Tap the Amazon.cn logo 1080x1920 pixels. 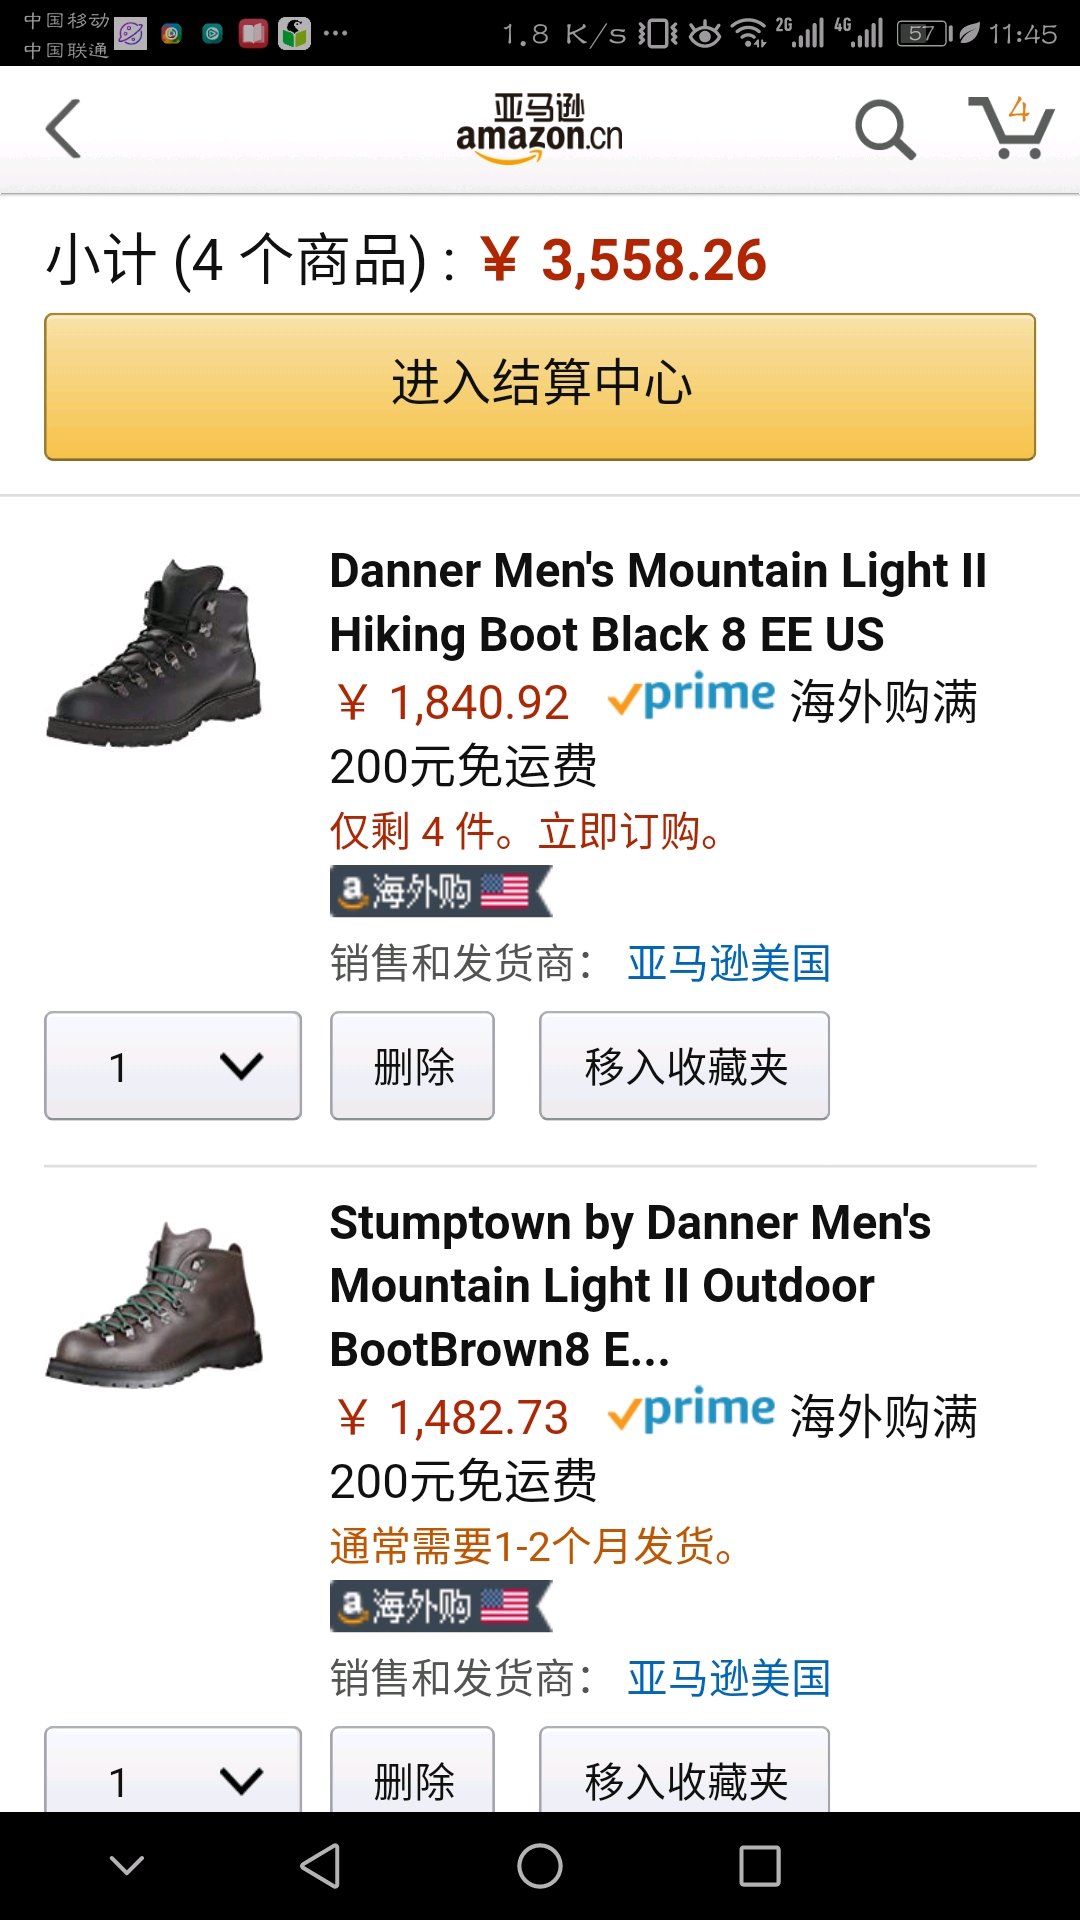[x=539, y=130]
